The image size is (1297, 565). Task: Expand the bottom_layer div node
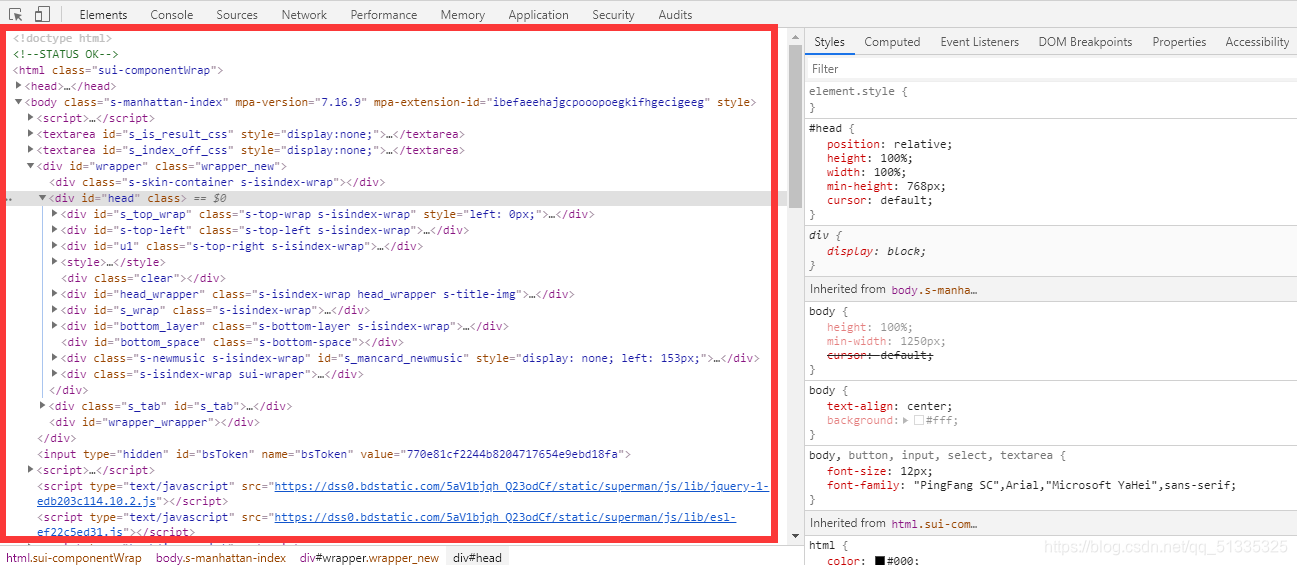tap(55, 326)
